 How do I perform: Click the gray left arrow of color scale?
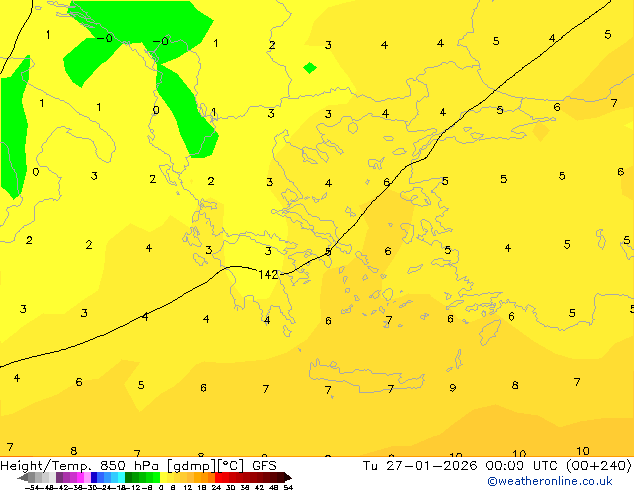23,477
